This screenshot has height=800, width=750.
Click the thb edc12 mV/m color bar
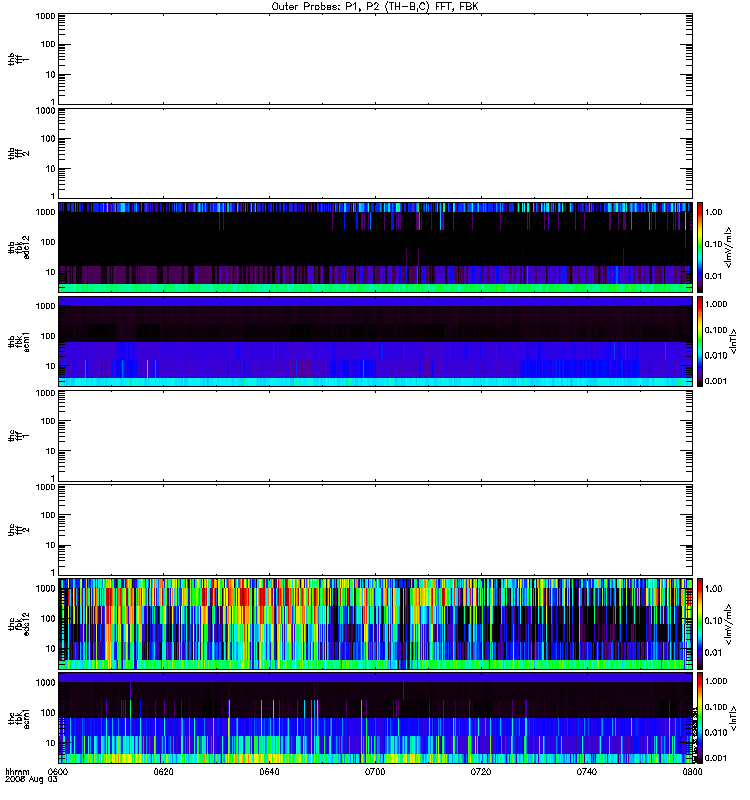coord(700,247)
